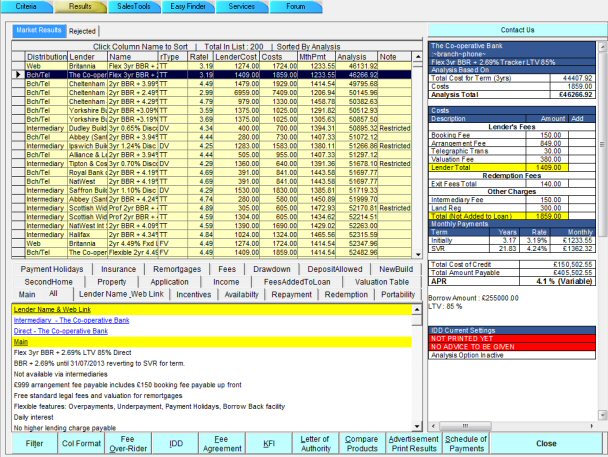The height and width of the screenshot is (457, 608).
Task: Follow the Direct - The Co-operative Bank link
Action: 60,331
